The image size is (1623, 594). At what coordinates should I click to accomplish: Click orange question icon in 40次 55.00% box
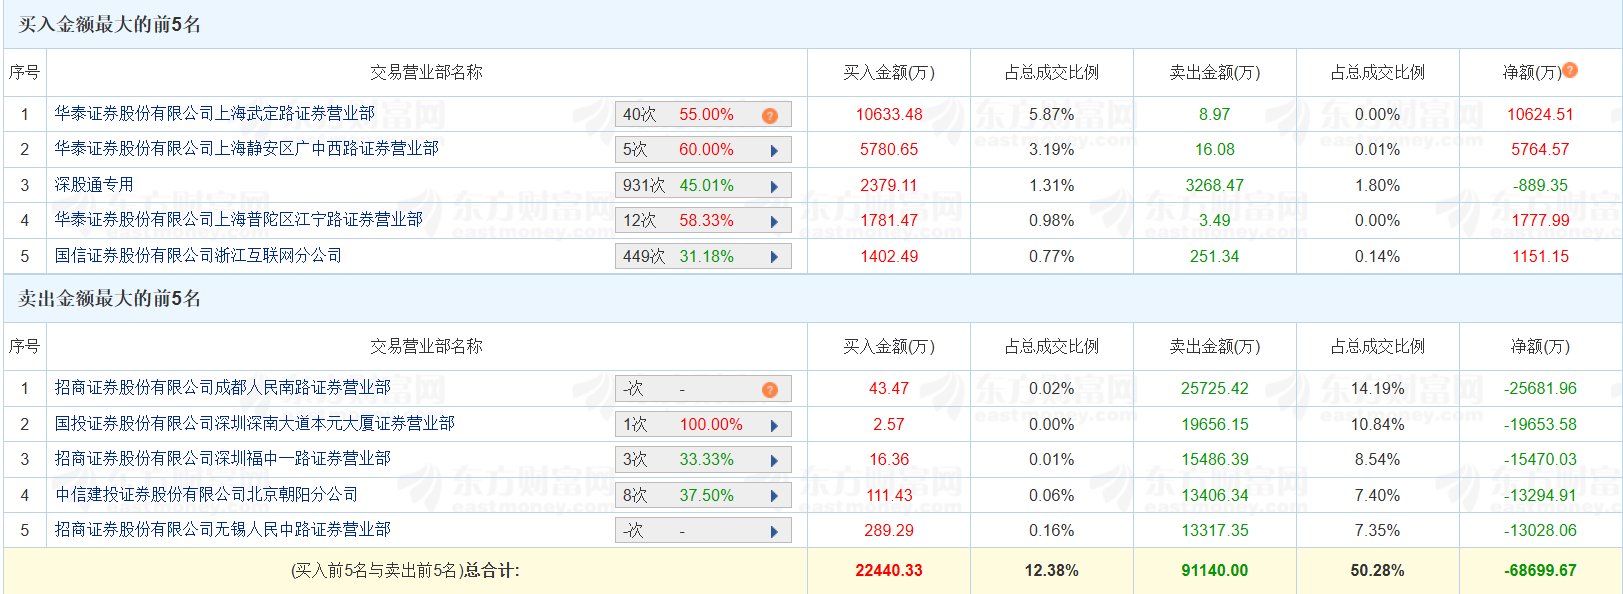click(x=769, y=116)
